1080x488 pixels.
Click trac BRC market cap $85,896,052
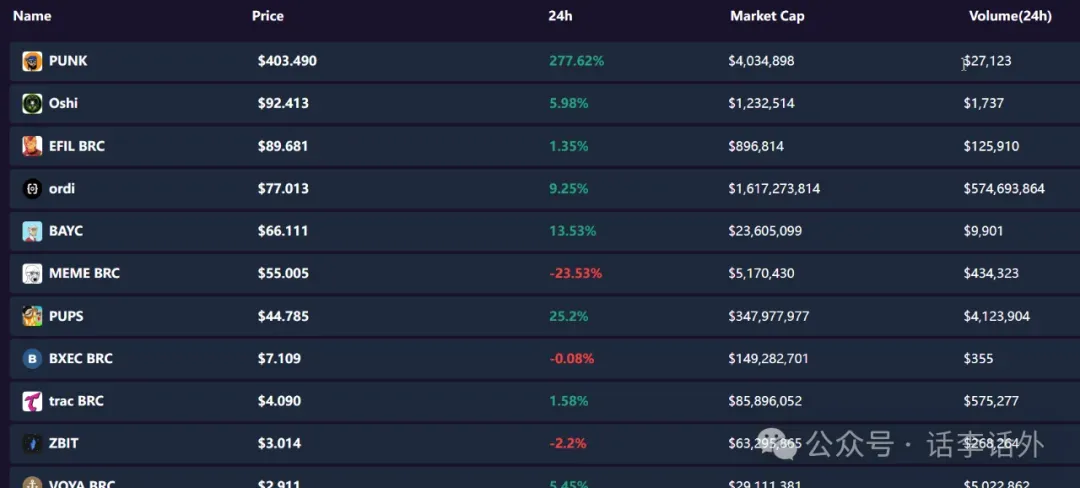click(765, 401)
